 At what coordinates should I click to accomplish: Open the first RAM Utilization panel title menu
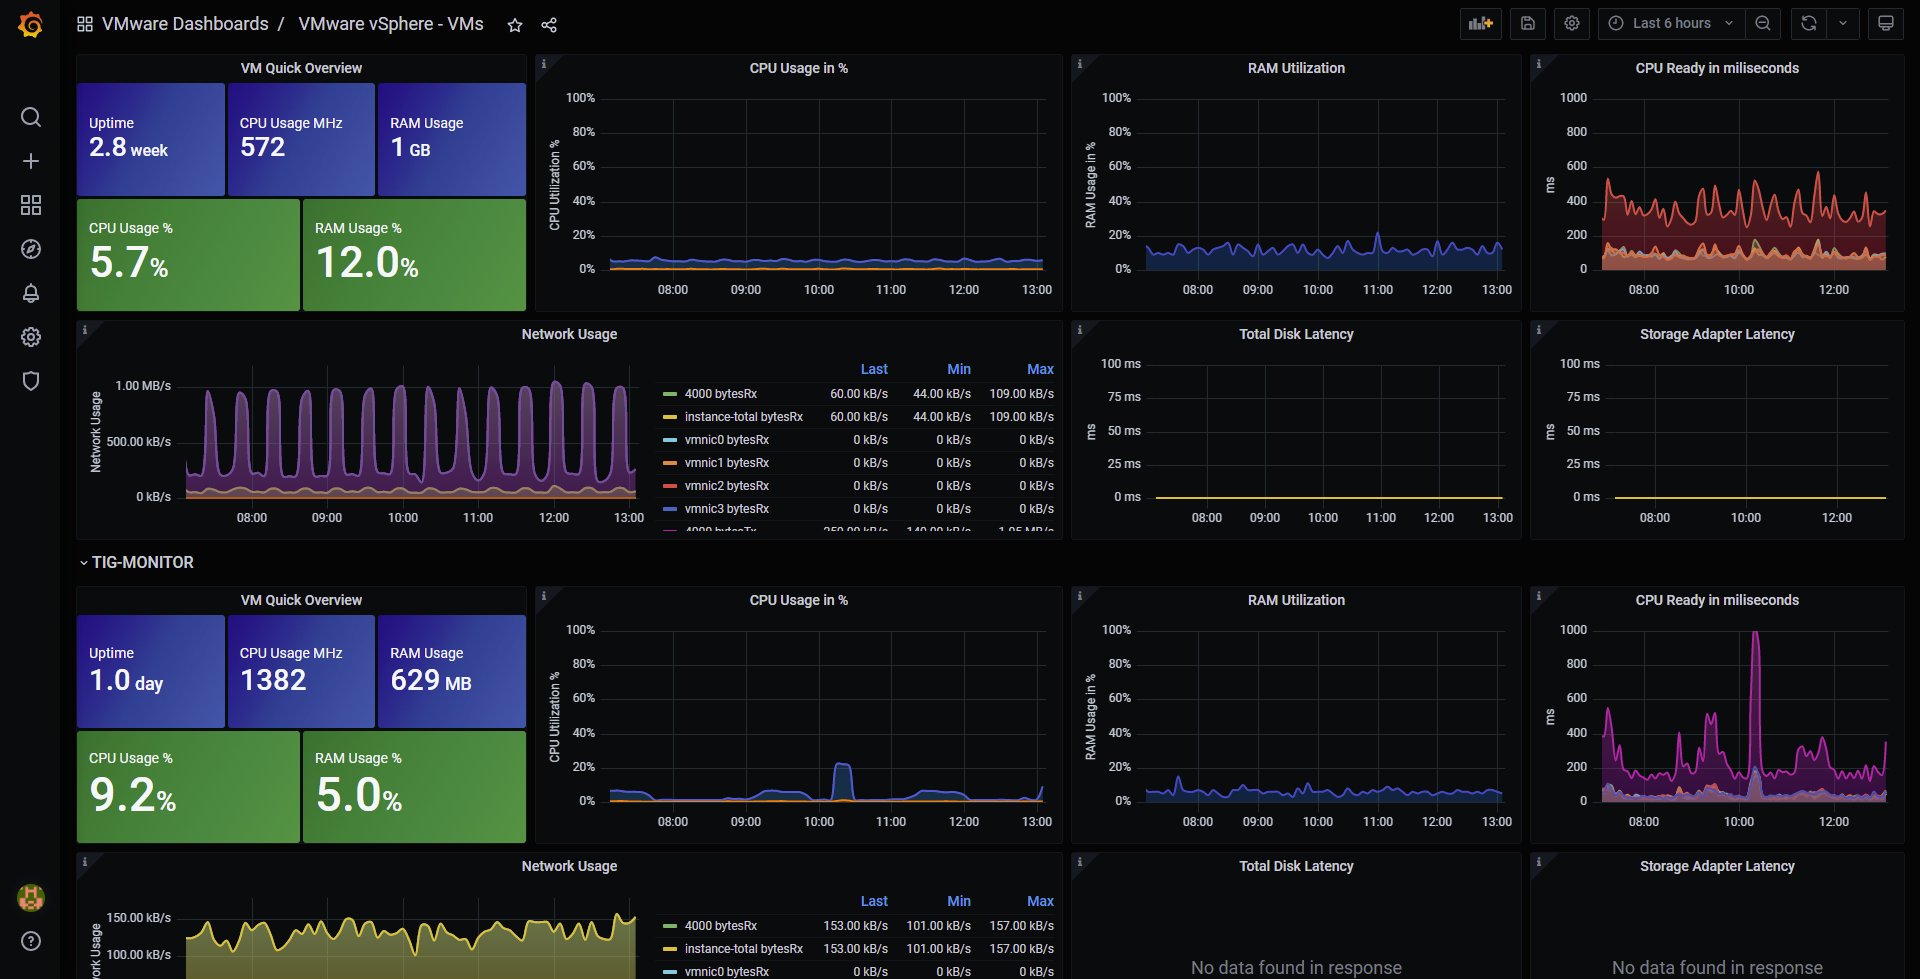point(1296,68)
